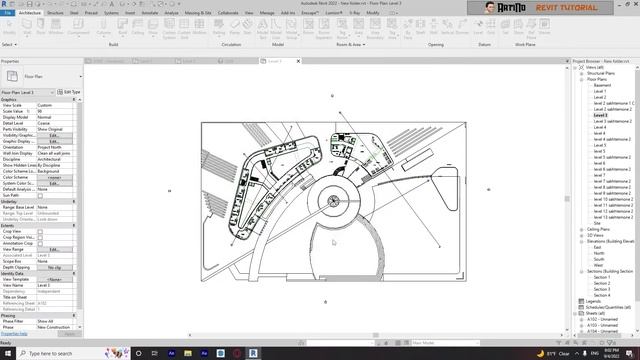
Task: Switch to the Massing & Site tab
Action: (198, 13)
